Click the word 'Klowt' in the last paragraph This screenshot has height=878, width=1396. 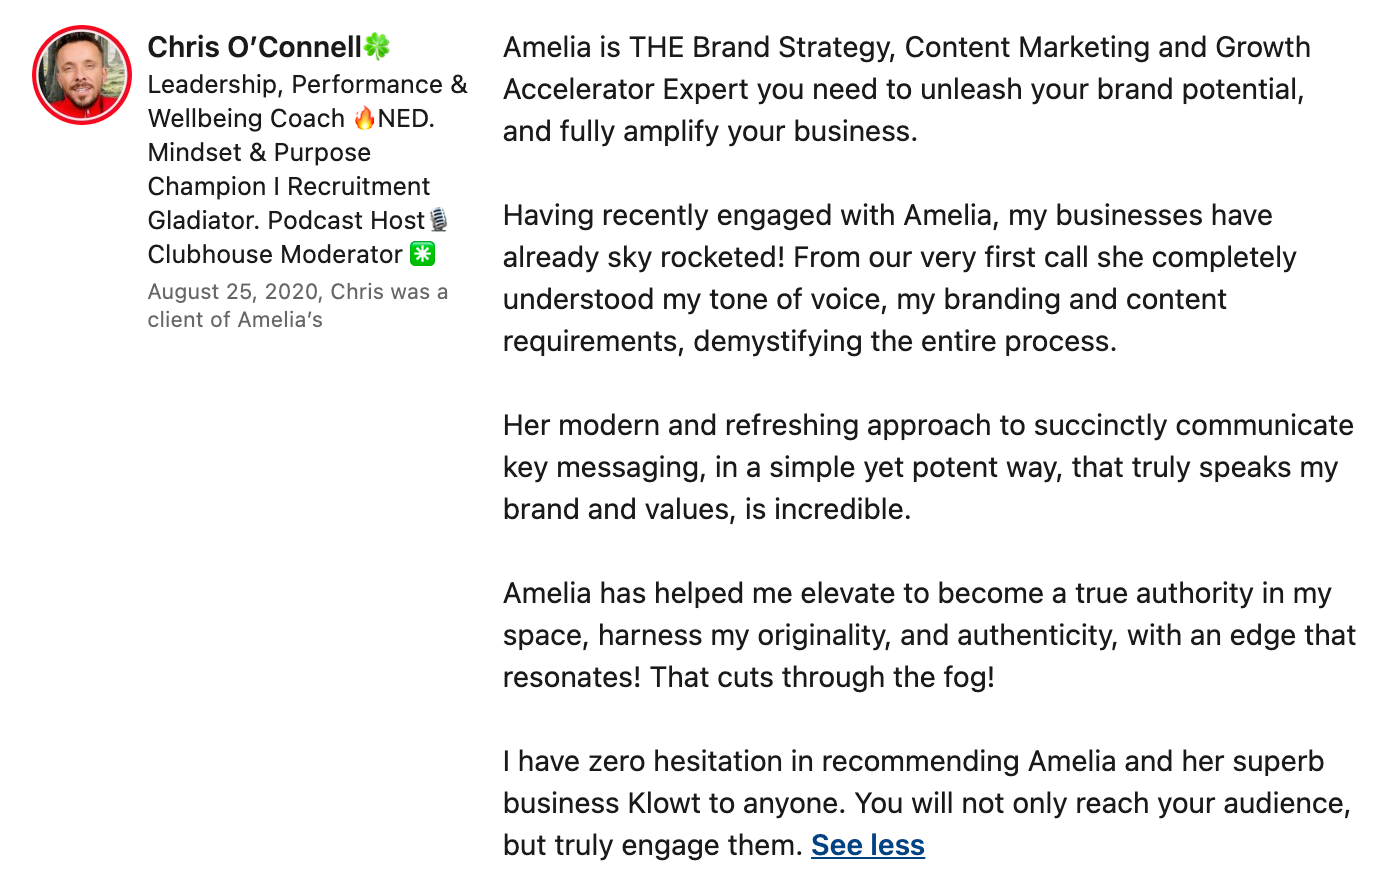664,803
